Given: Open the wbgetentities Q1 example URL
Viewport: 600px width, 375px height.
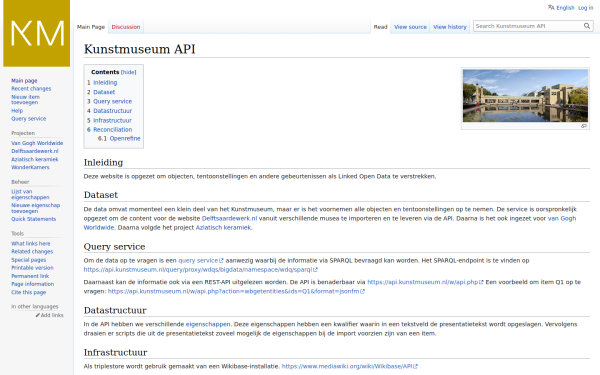Looking at the screenshot, I should pyautogui.click(x=236, y=292).
